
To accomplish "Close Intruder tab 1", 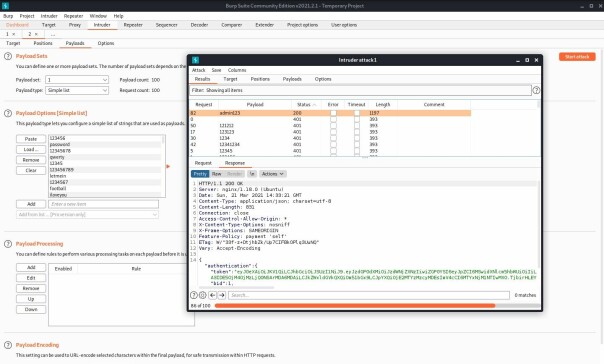I will pos(13,34).
